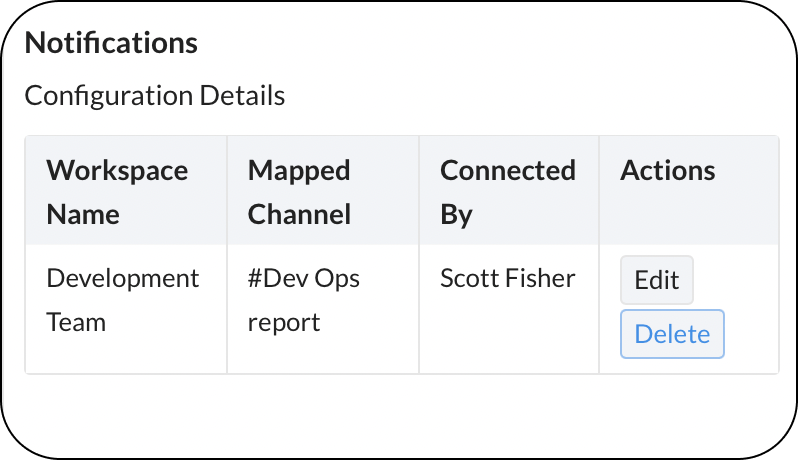Click the word "Name" in the header
The image size is (798, 460).
[83, 214]
